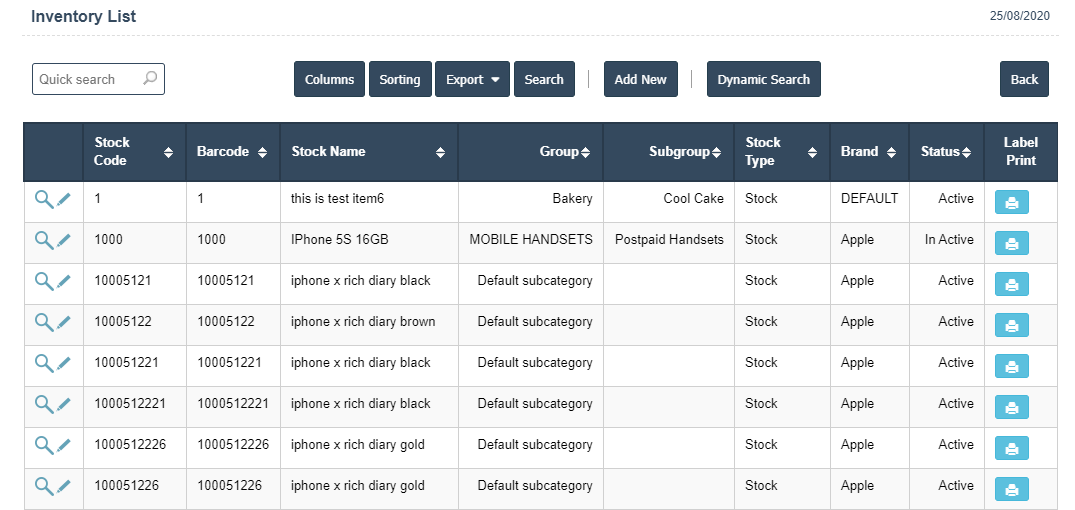The height and width of the screenshot is (510, 1075).
Task: Open Dynamic Search
Action: tap(763, 80)
